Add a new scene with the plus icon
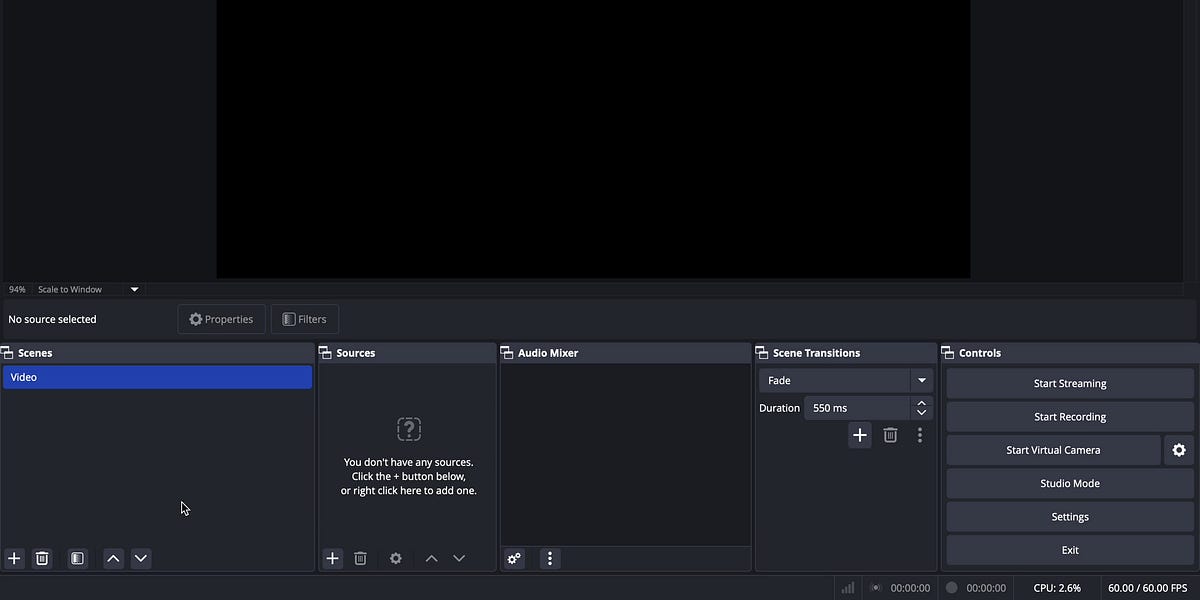This screenshot has height=600, width=1200. click(x=14, y=558)
